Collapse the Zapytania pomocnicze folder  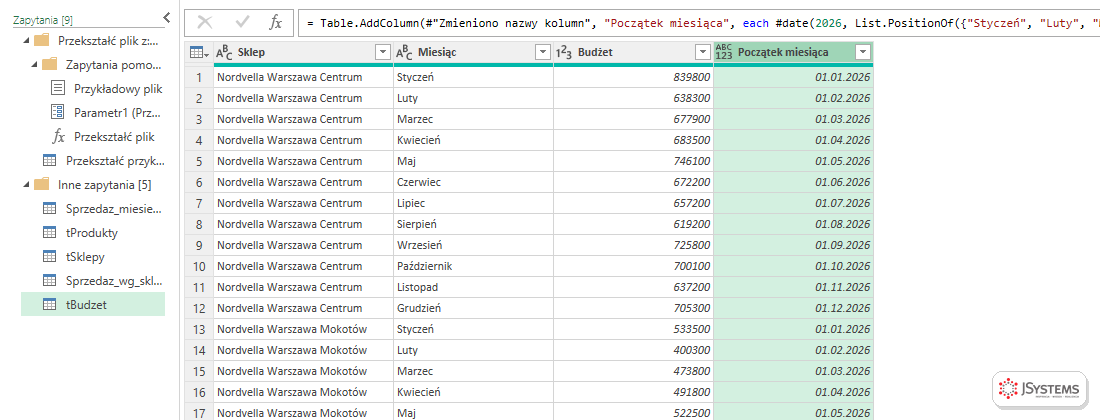34,65
